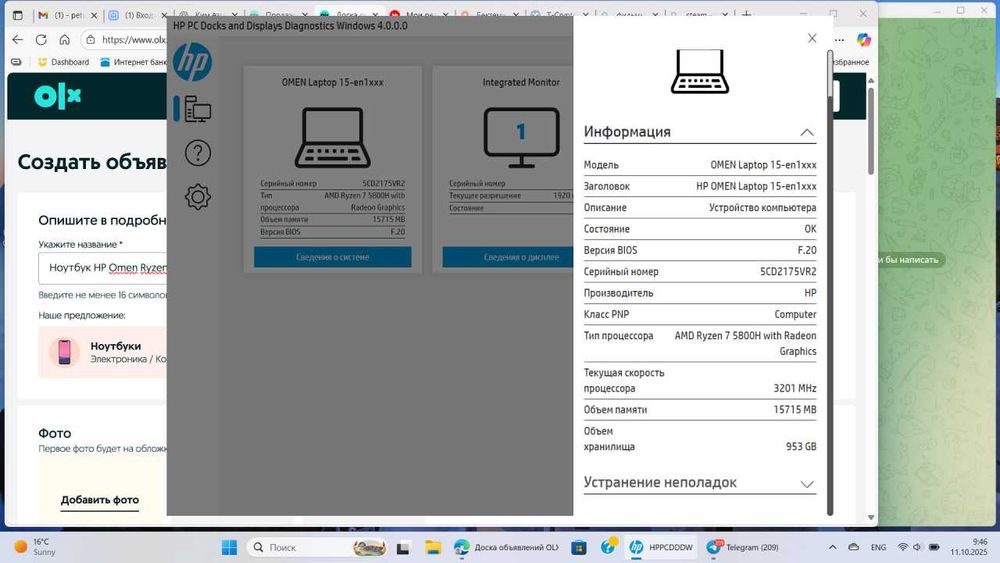The image size is (1000, 563).
Task: Go back in the browser
Action: coord(18,40)
